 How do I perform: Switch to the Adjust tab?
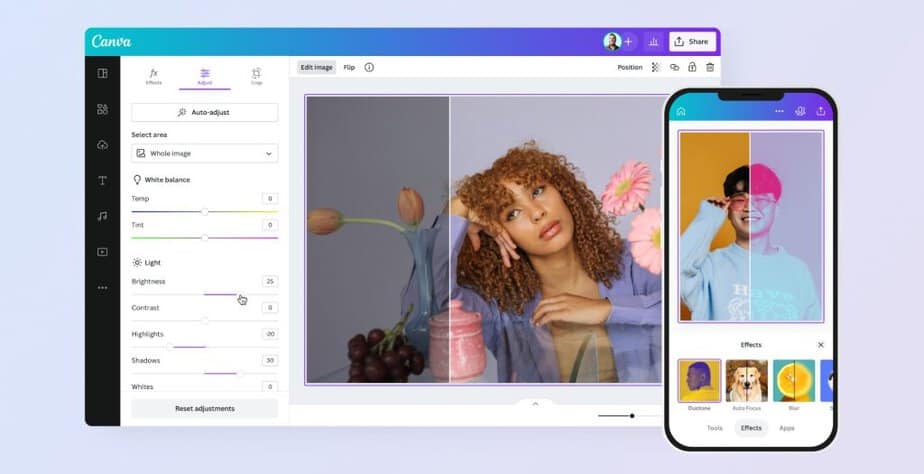click(x=204, y=77)
